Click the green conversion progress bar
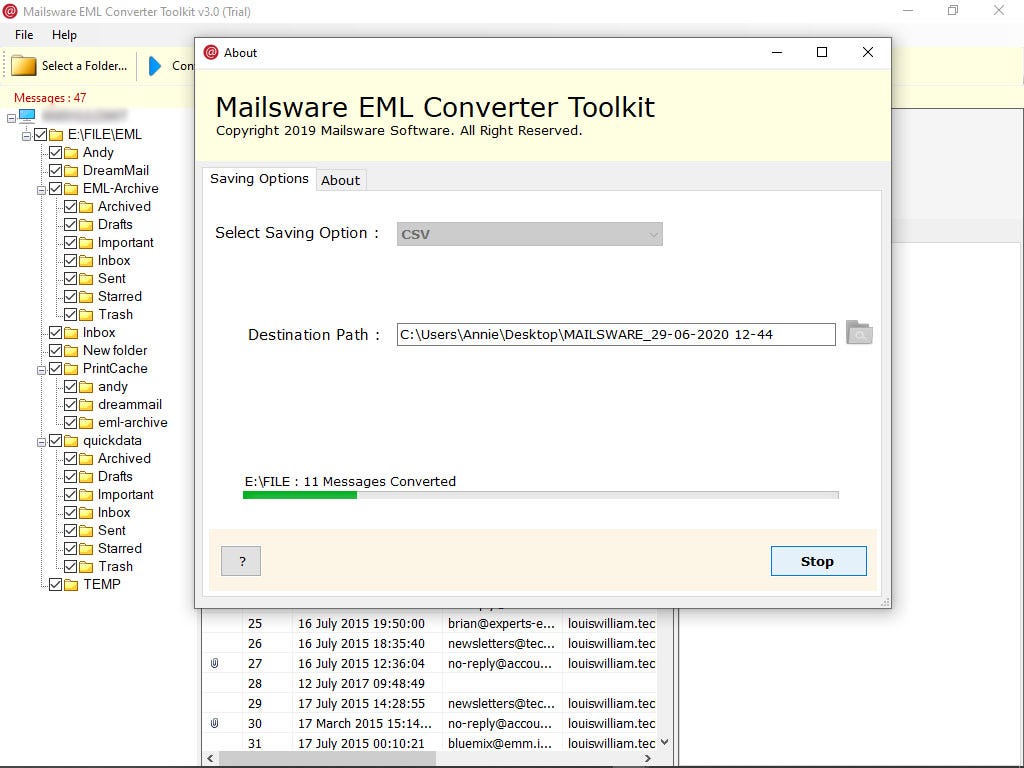1024x768 pixels. click(298, 494)
